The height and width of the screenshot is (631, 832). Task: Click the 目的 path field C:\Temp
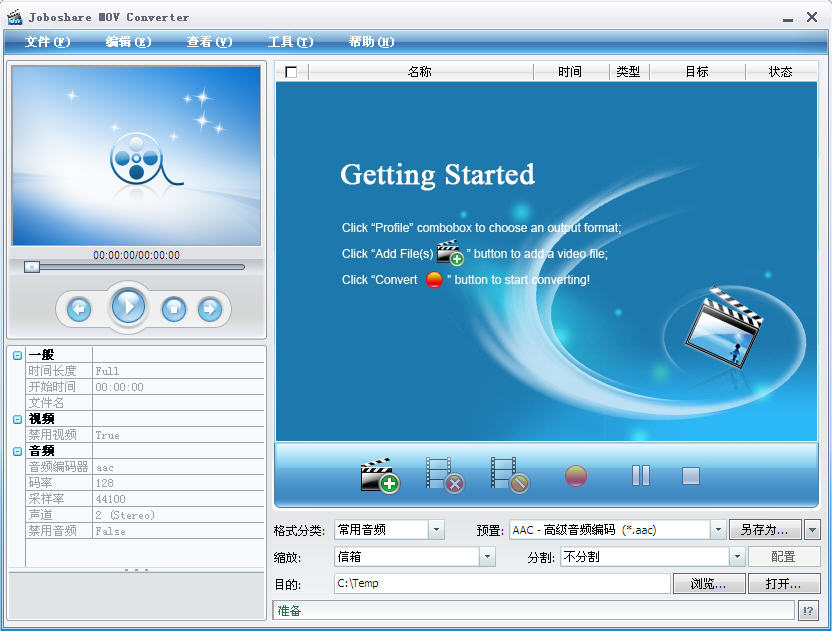[502, 583]
